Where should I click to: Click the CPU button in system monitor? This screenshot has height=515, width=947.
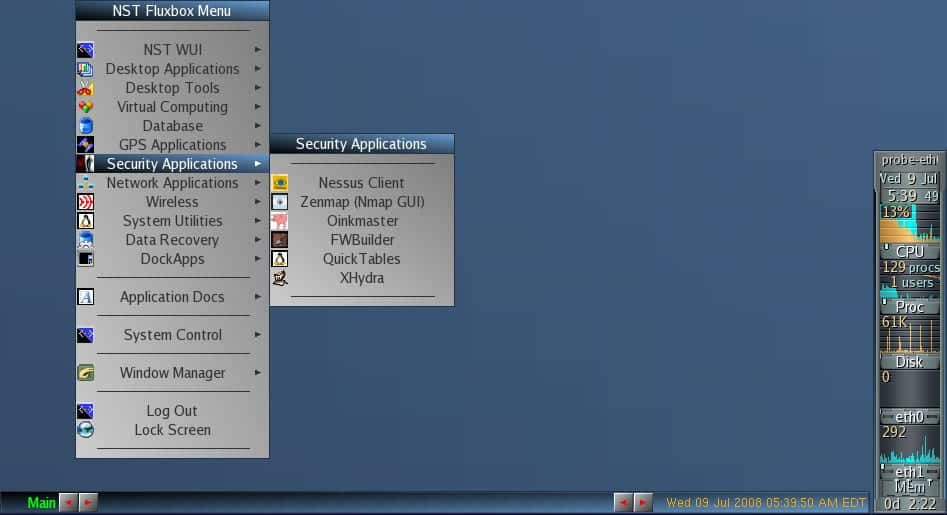(x=910, y=251)
